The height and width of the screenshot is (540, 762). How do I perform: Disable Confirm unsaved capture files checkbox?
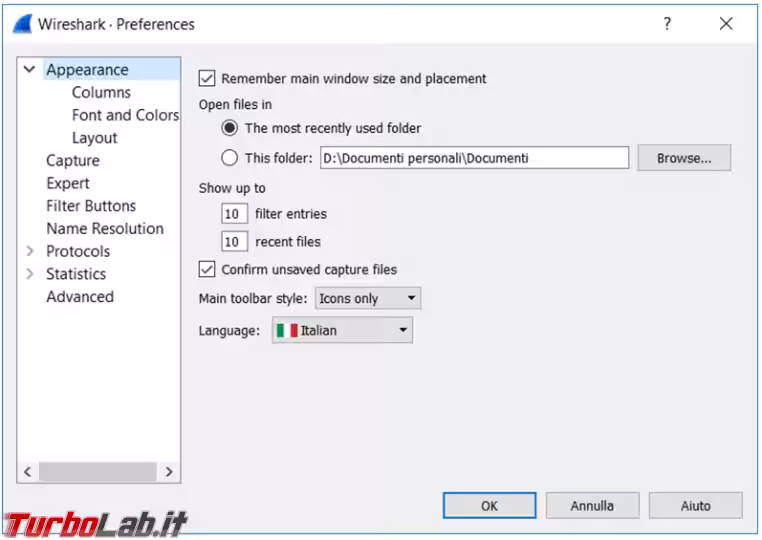point(208,269)
